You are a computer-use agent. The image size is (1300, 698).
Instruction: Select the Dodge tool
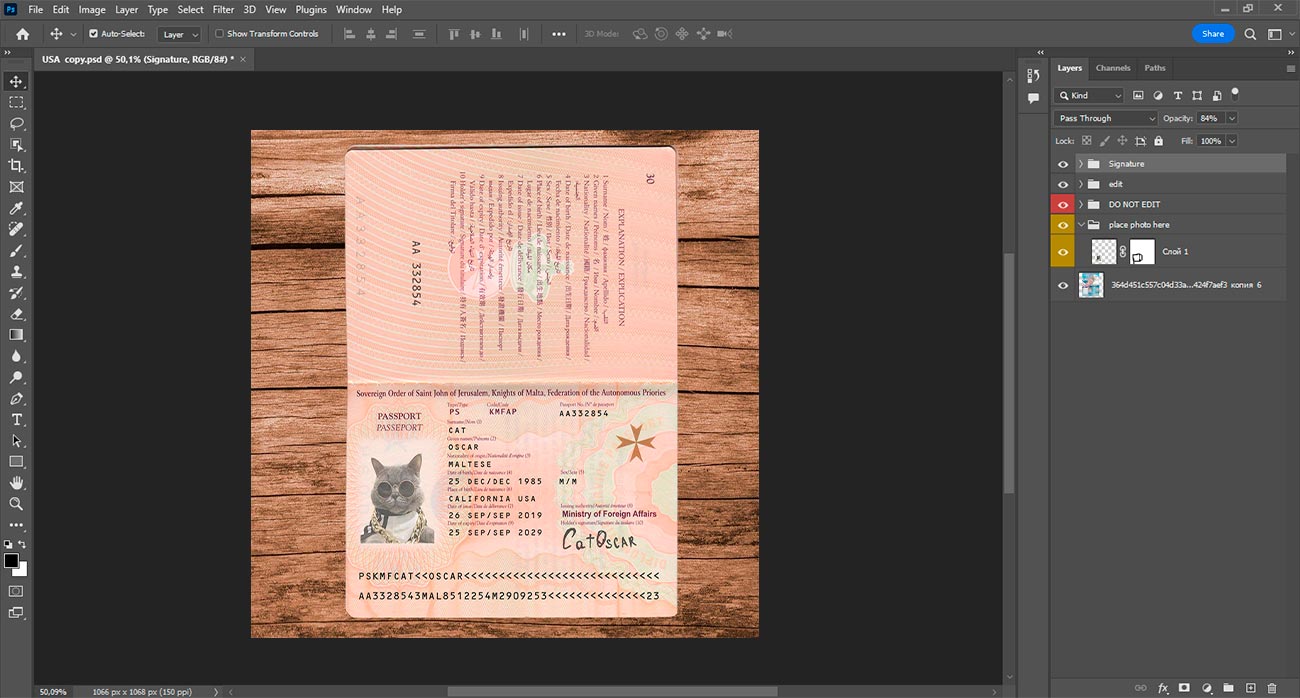(16, 378)
